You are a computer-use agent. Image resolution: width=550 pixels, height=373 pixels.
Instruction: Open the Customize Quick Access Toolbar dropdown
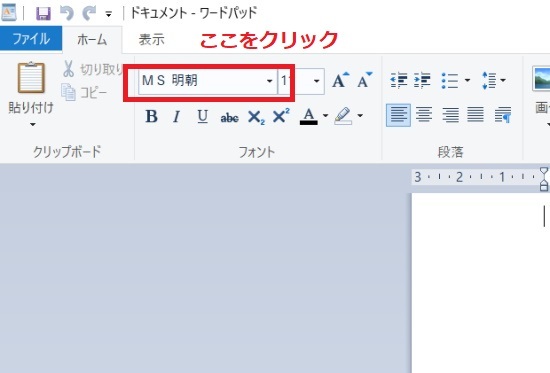click(109, 14)
